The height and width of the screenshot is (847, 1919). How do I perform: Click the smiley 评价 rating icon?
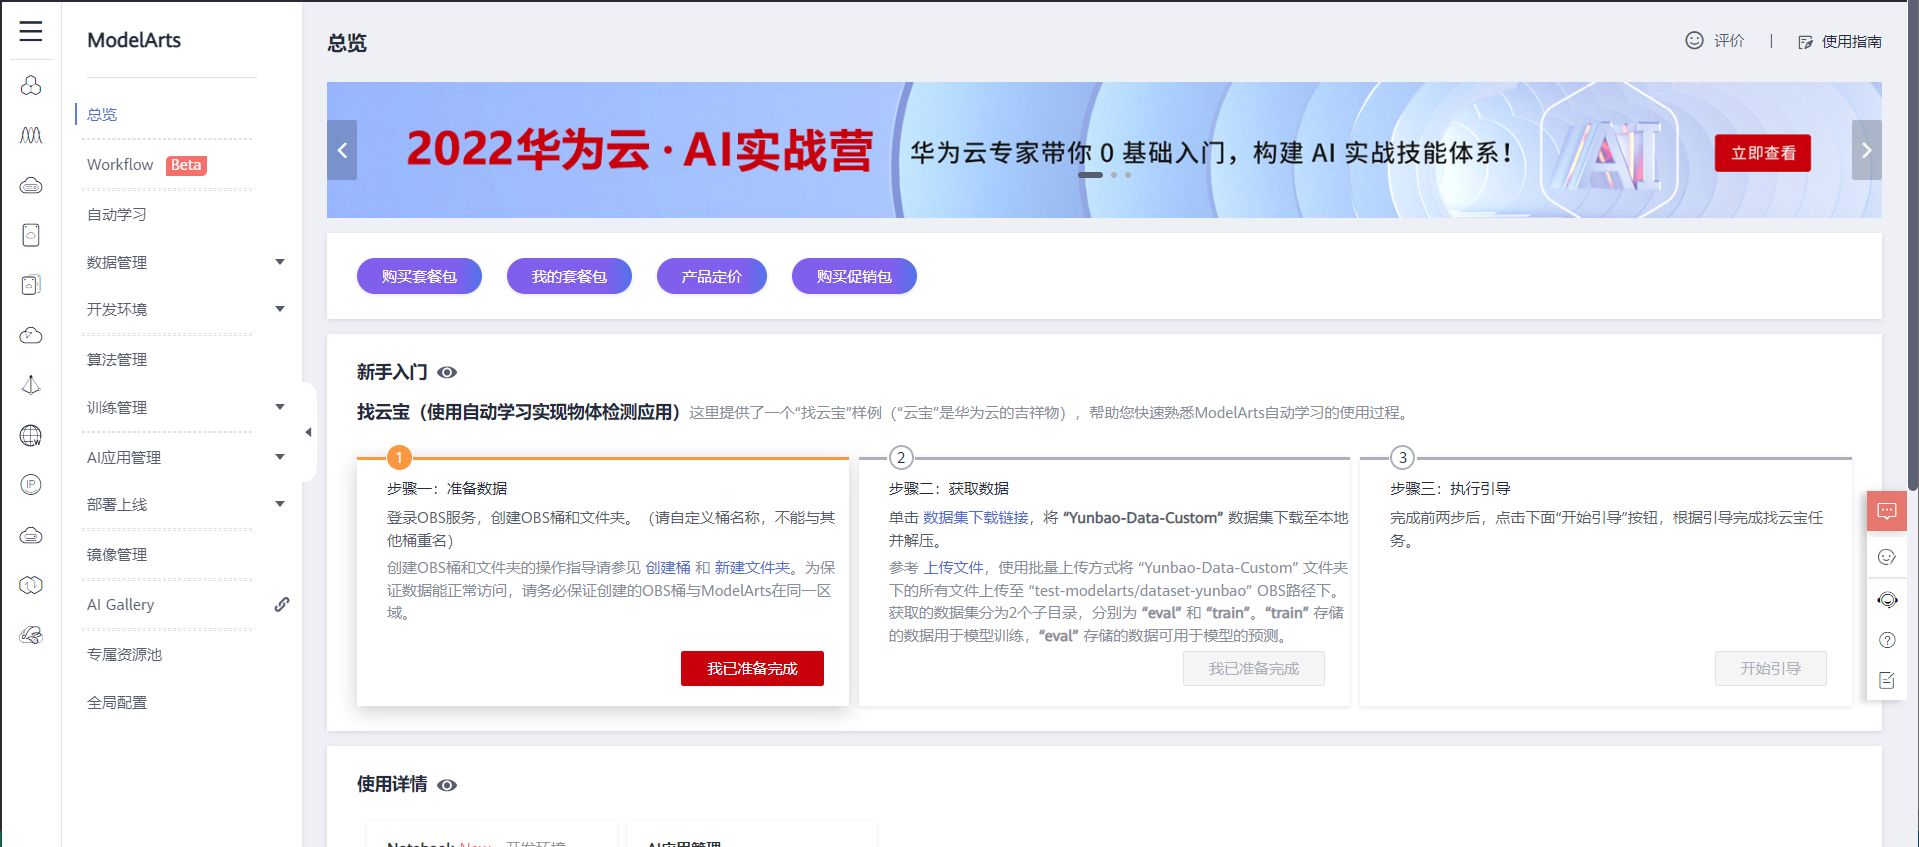pos(1694,41)
